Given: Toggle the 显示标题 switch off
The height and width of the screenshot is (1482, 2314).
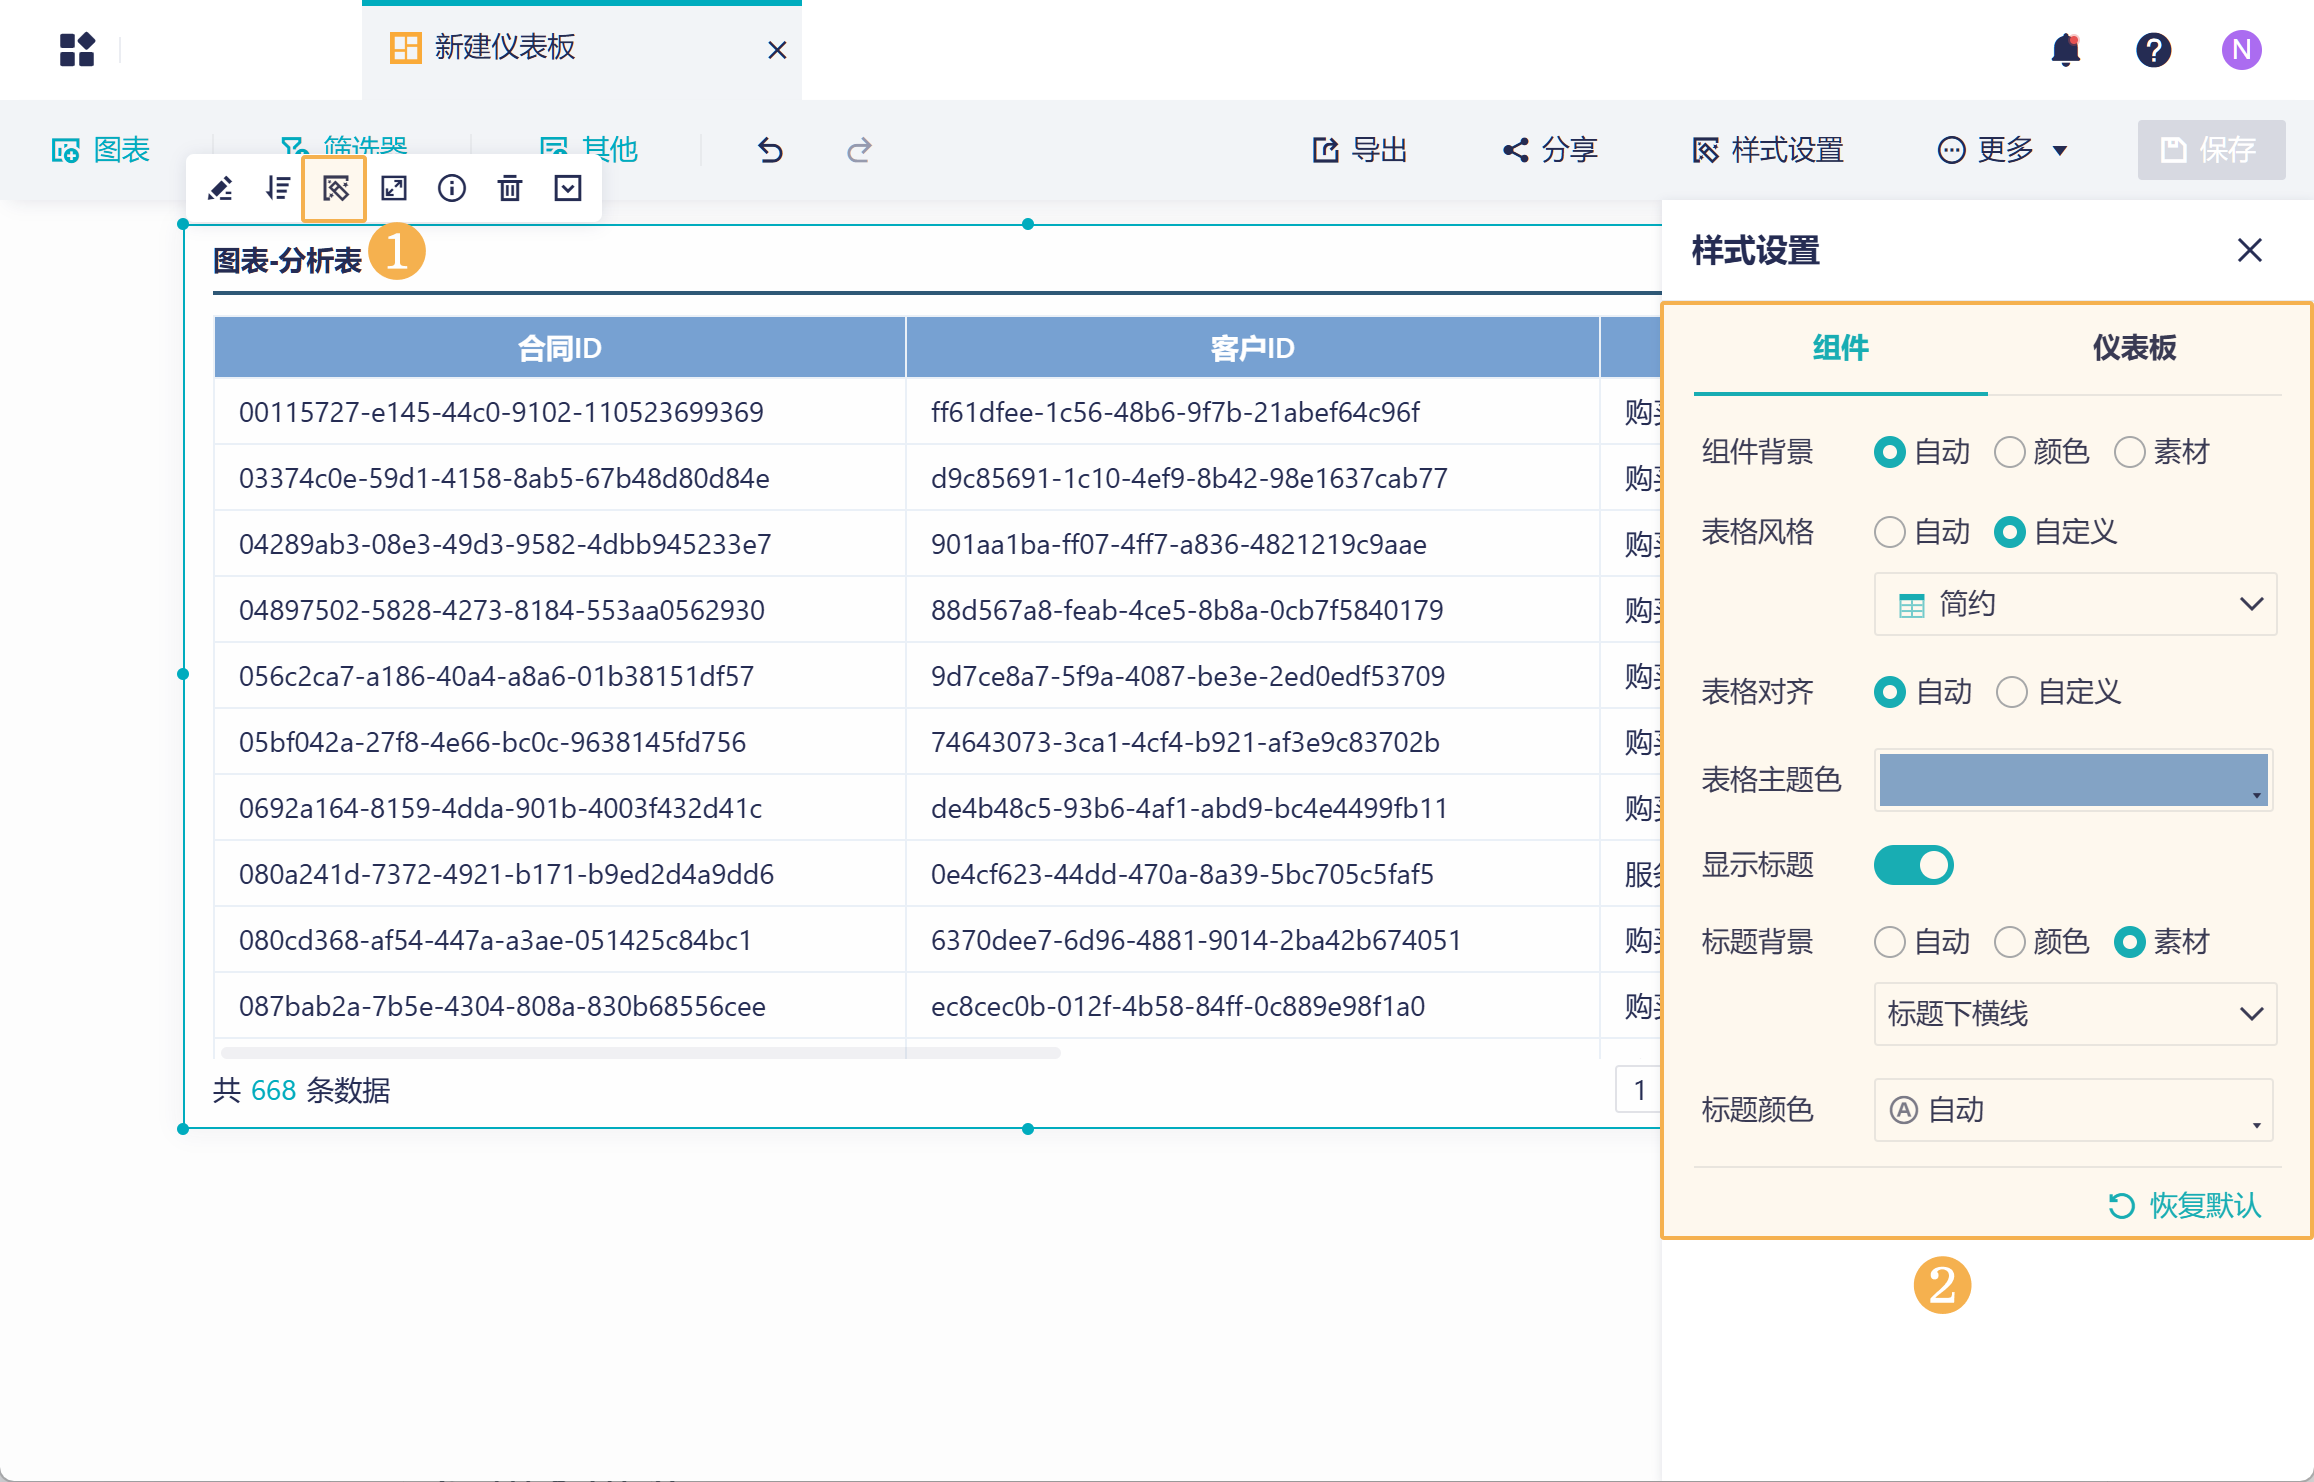Looking at the screenshot, I should tap(1913, 865).
